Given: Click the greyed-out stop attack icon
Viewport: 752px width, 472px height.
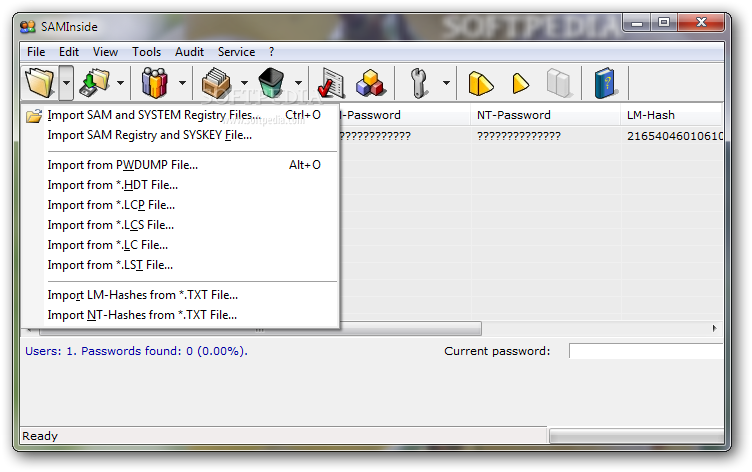Looking at the screenshot, I should [x=559, y=83].
